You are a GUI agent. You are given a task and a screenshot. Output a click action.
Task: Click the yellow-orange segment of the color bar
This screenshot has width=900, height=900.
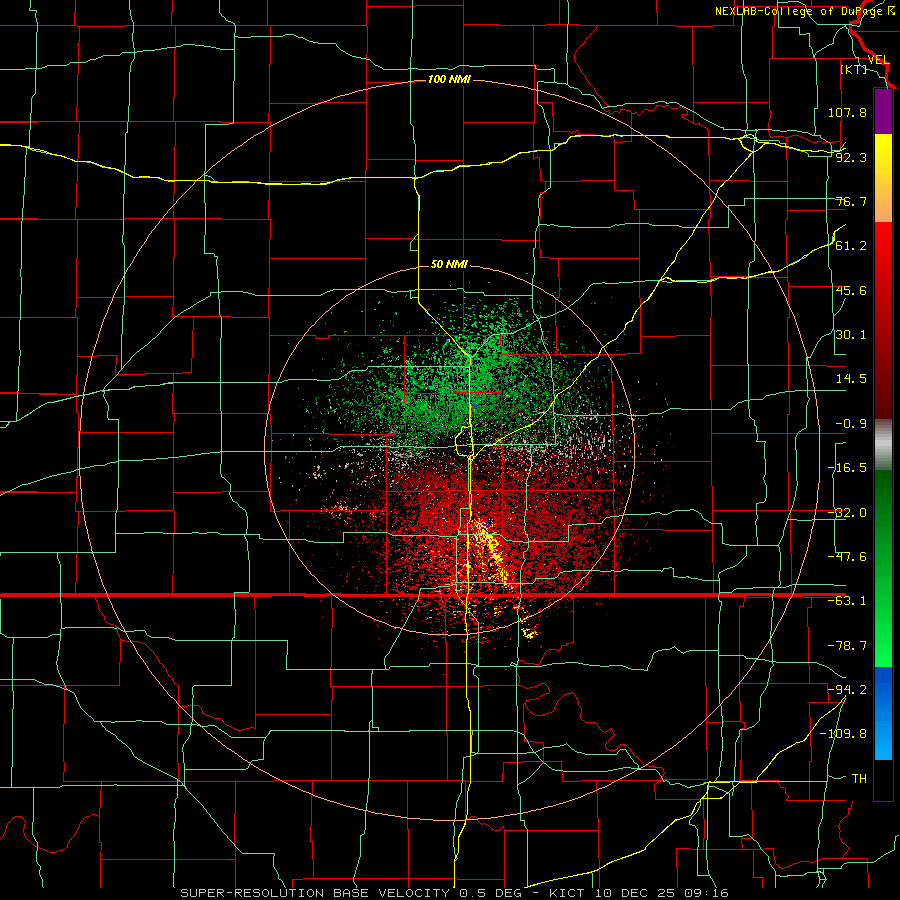[883, 178]
